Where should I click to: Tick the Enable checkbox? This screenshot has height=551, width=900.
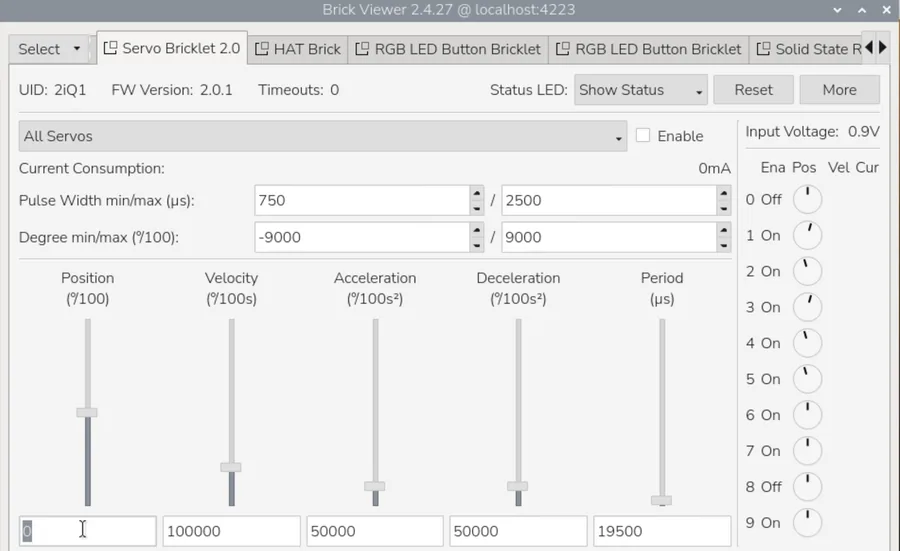643,135
